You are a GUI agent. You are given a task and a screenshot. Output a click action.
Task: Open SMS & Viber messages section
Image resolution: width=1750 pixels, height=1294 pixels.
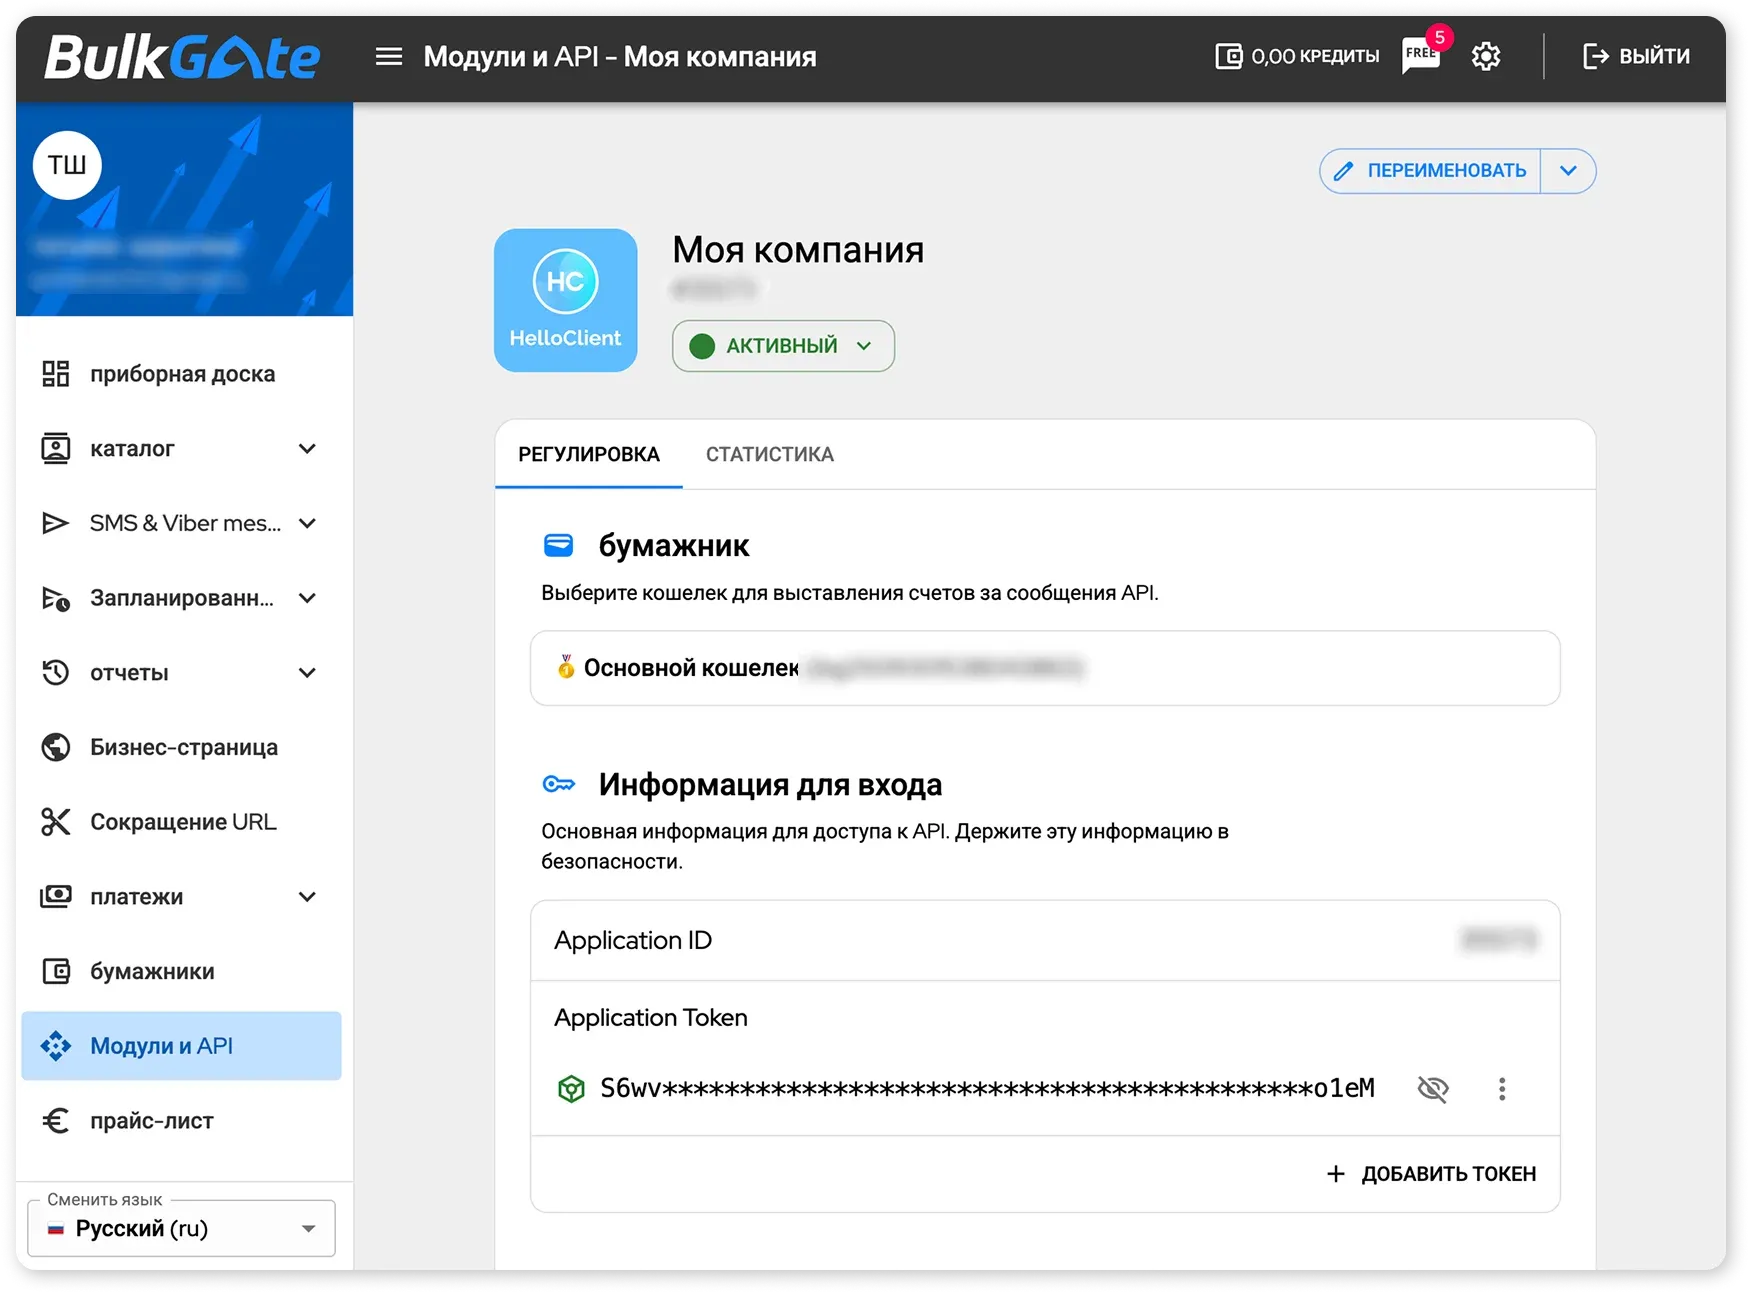click(x=180, y=523)
